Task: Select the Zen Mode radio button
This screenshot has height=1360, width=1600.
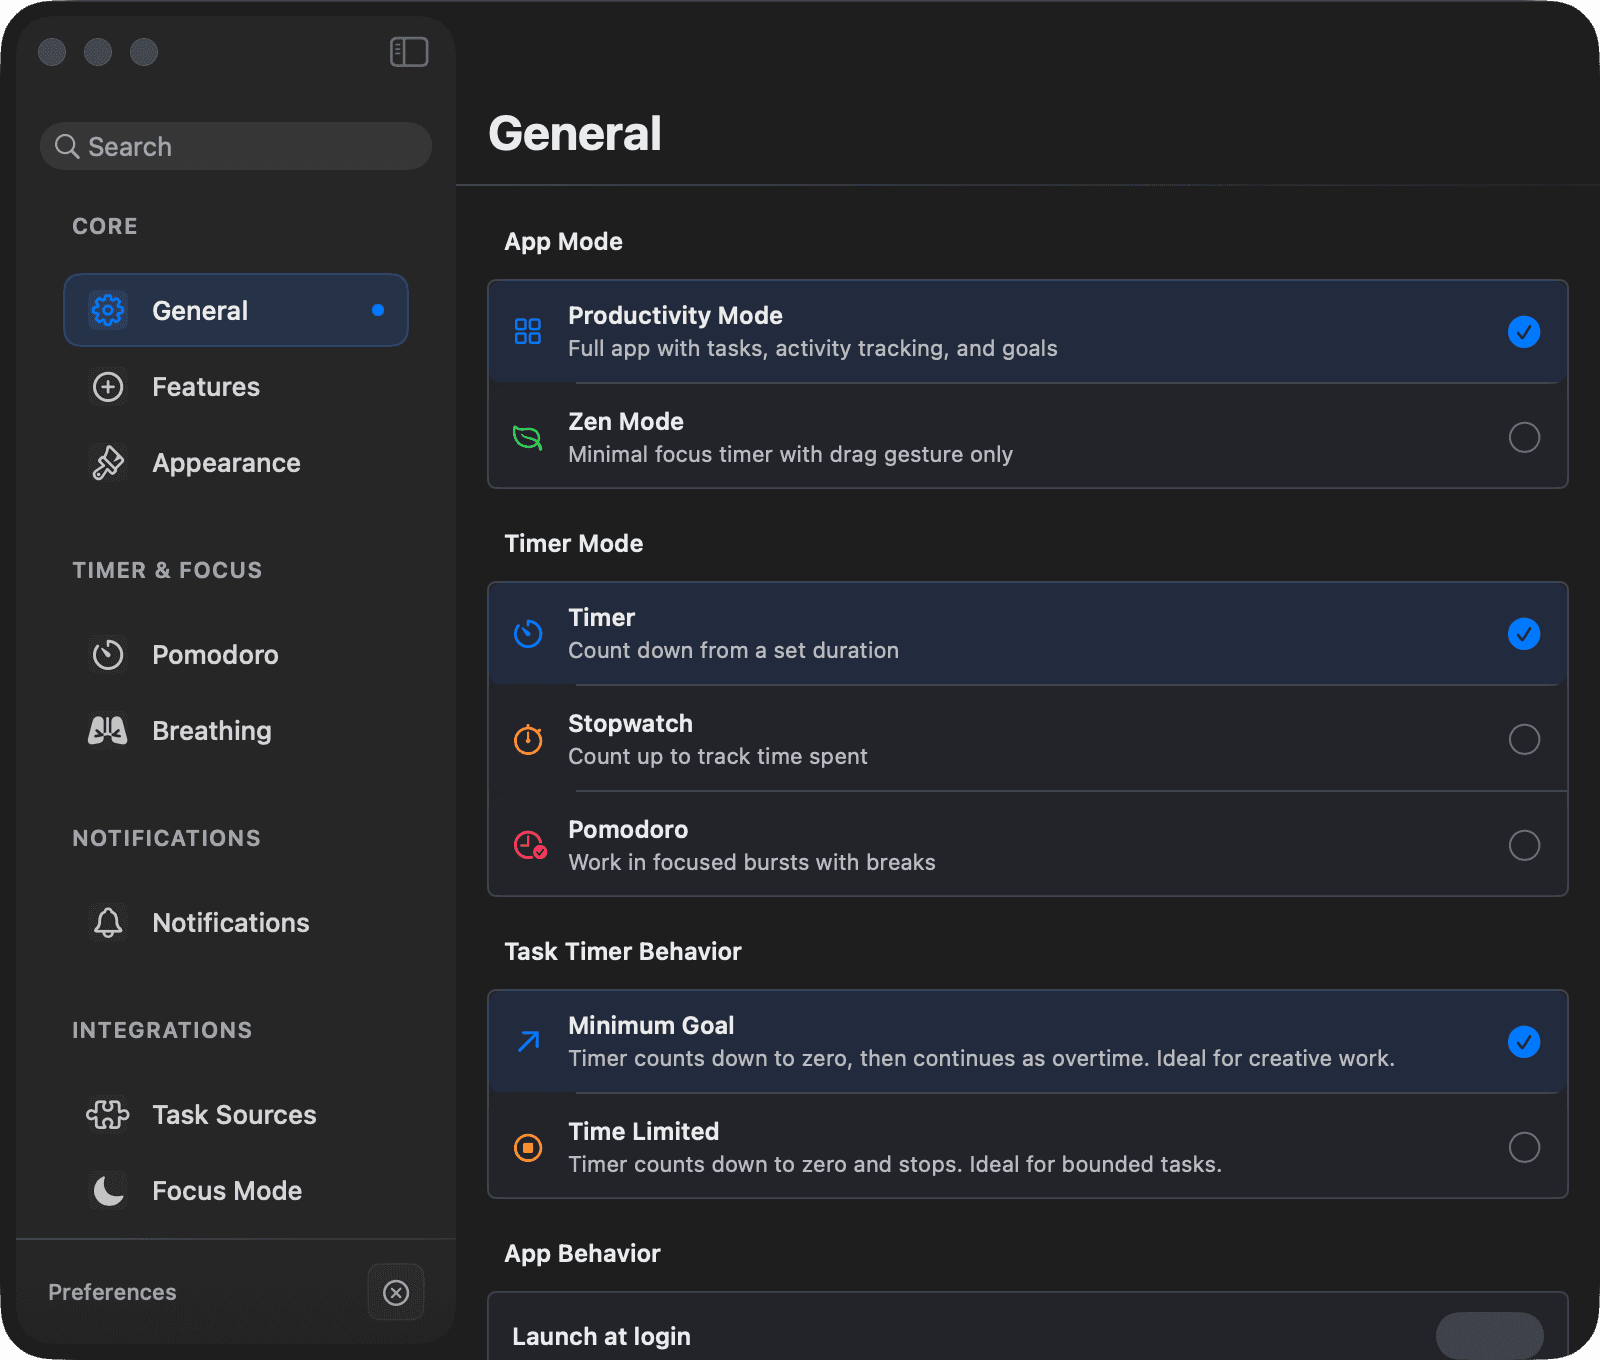Action: tap(1524, 437)
